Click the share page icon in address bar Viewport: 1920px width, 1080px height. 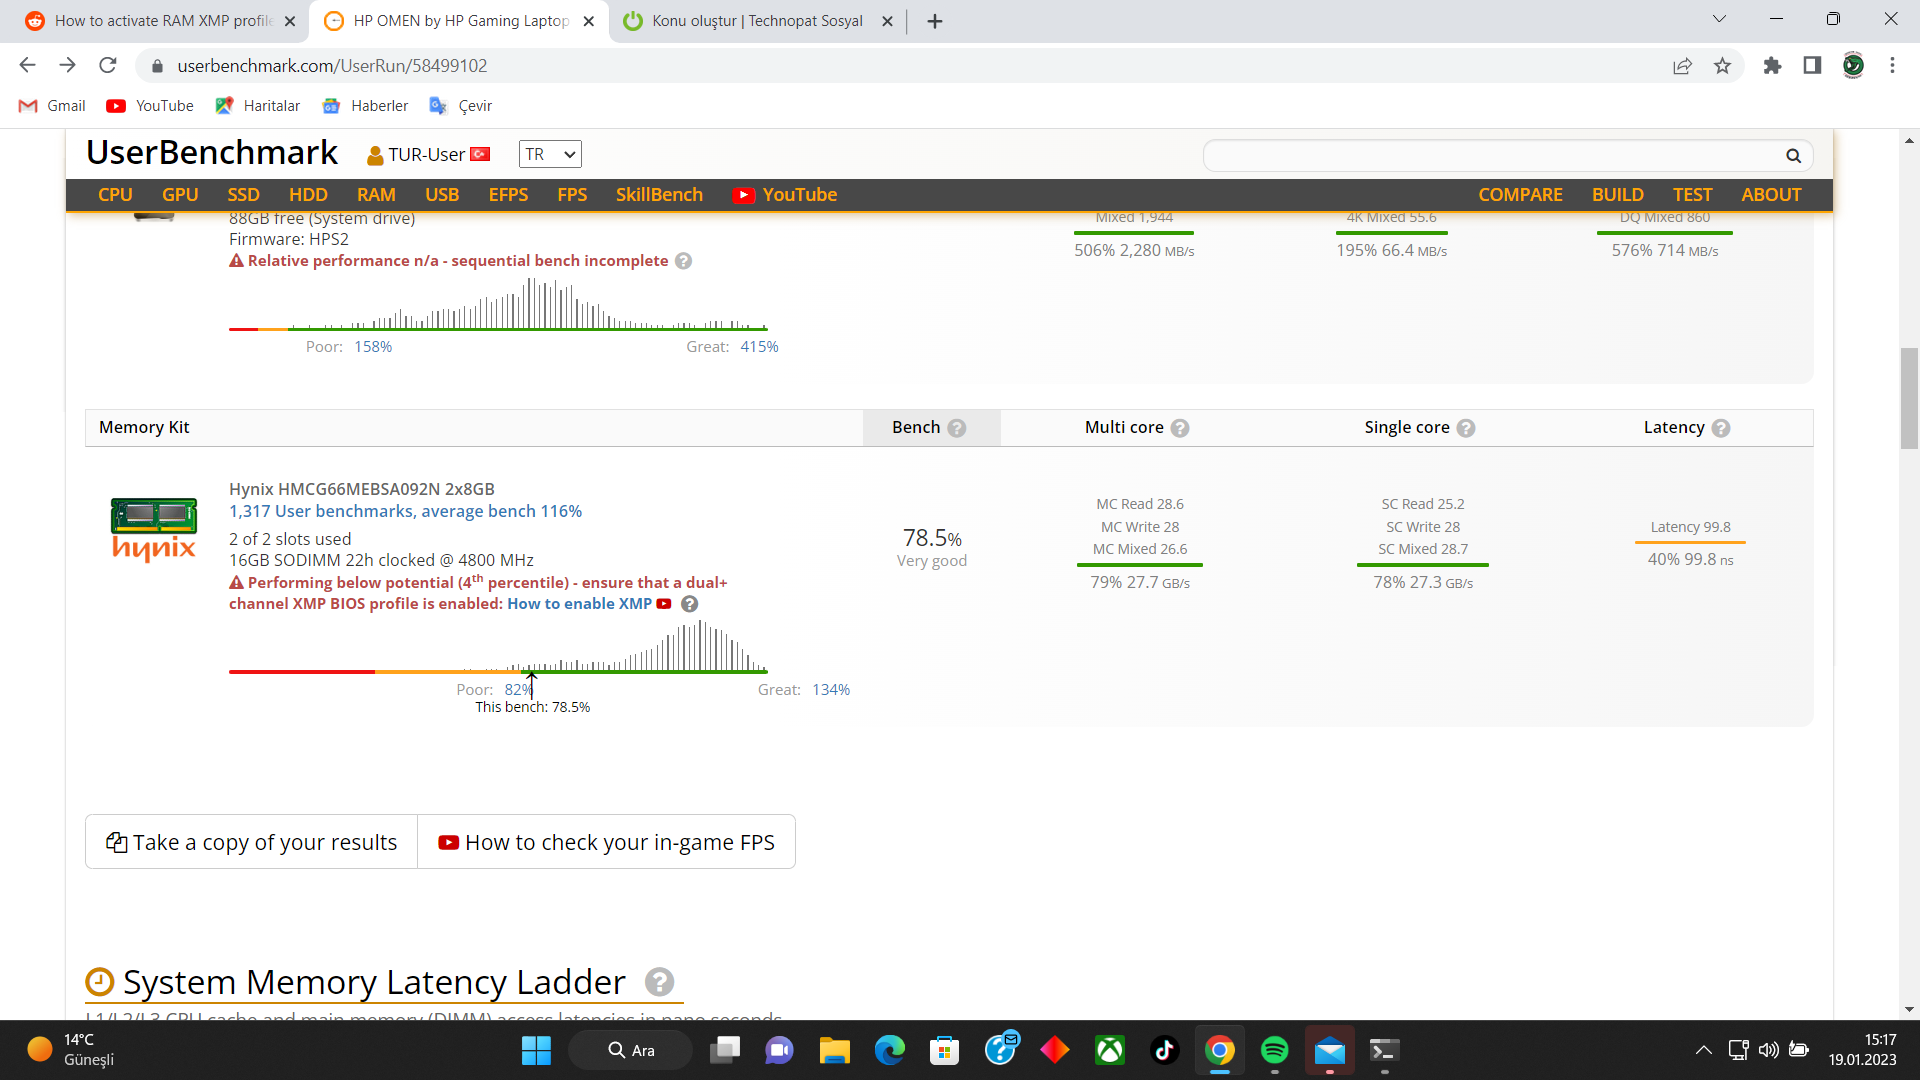click(x=1682, y=66)
